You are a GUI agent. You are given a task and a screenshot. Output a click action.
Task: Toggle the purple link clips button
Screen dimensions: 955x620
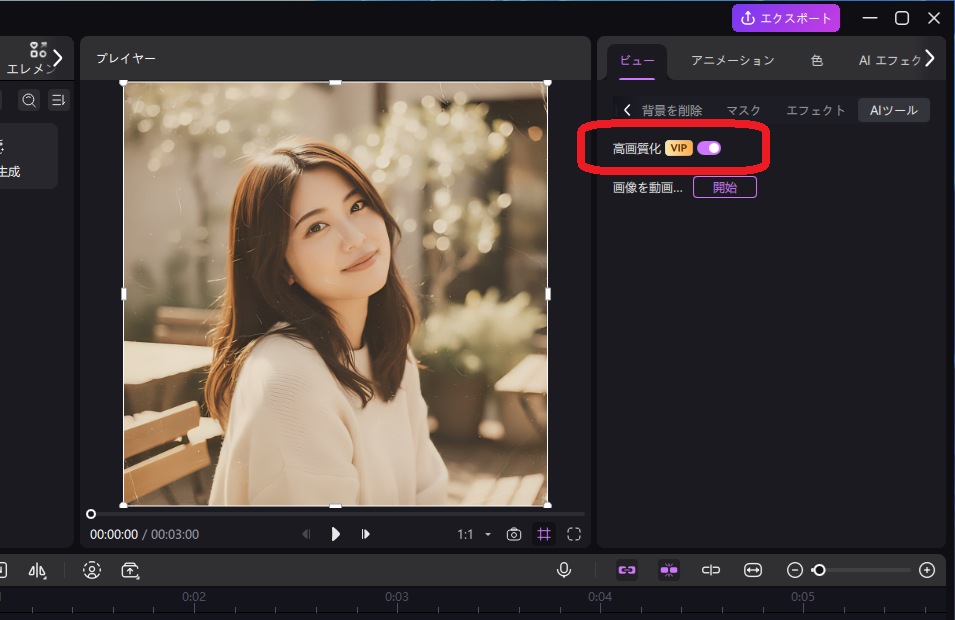pyautogui.click(x=627, y=570)
